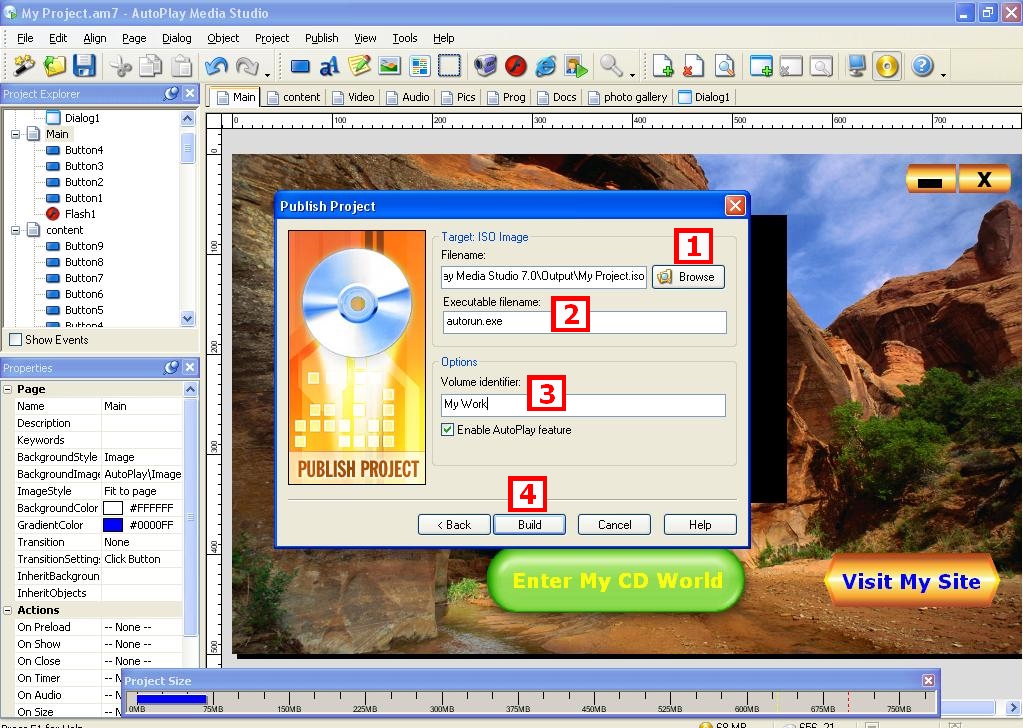
Task: Enable the Show Events checkbox
Action: 15,340
